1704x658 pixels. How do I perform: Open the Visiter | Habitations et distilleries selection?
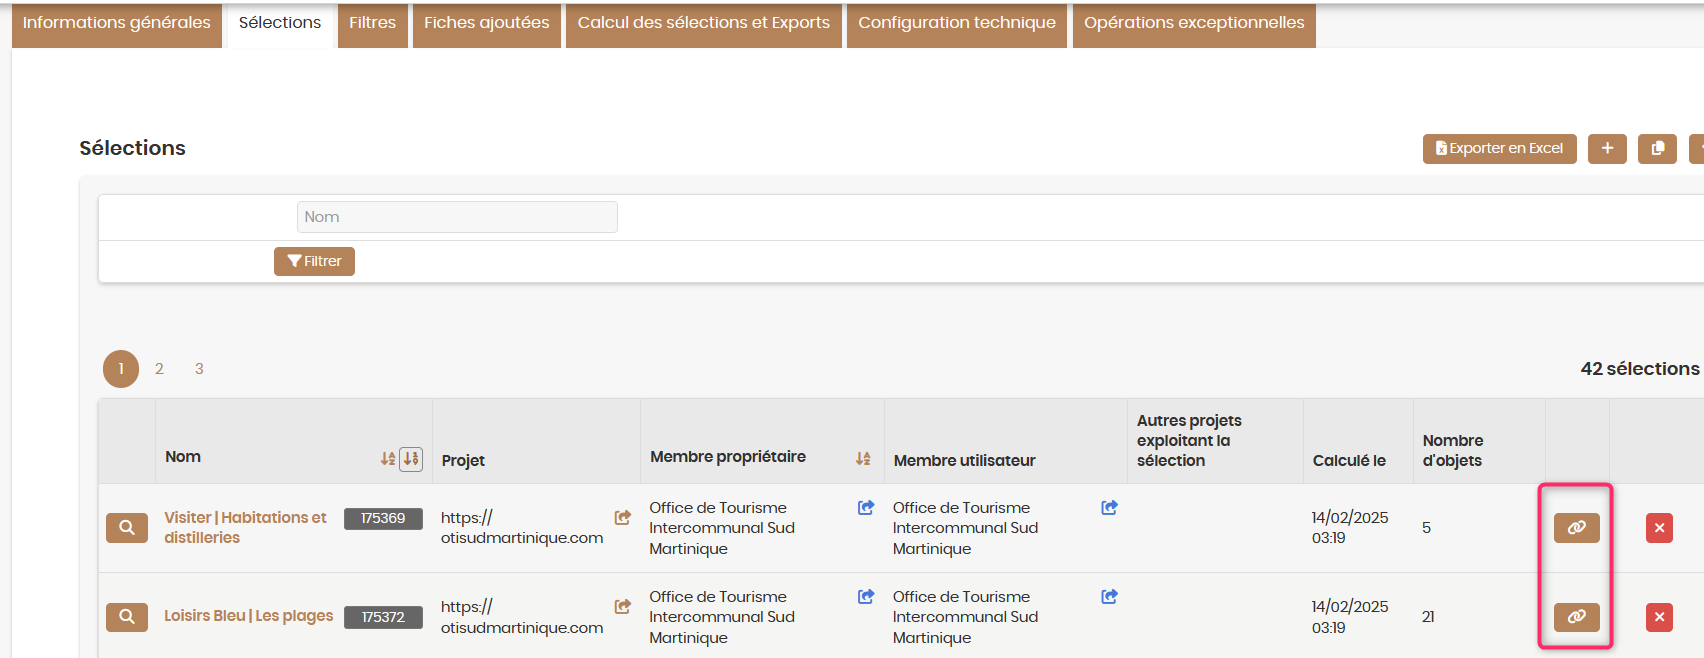pyautogui.click(x=245, y=527)
